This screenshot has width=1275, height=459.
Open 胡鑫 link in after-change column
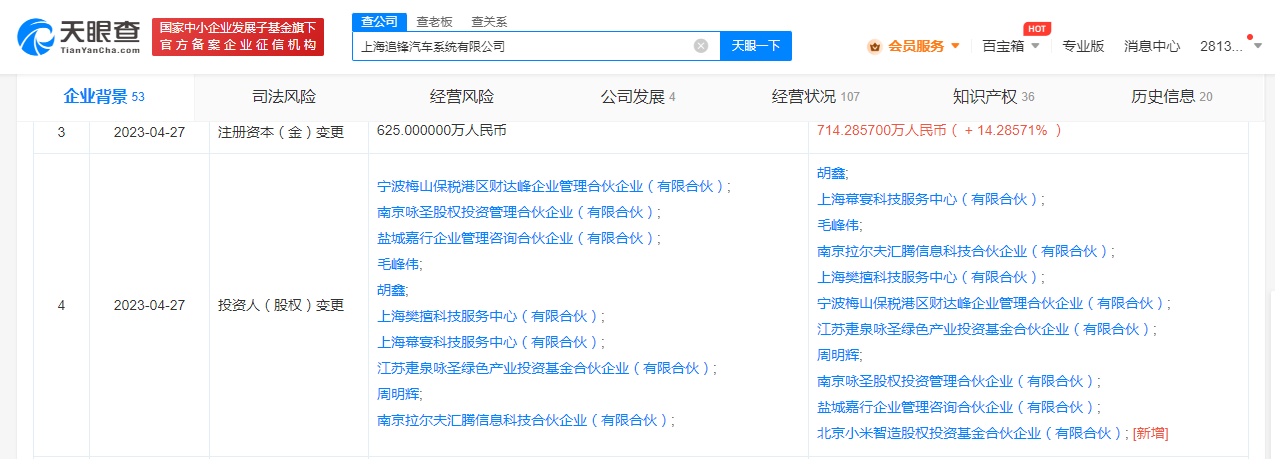(x=830, y=173)
